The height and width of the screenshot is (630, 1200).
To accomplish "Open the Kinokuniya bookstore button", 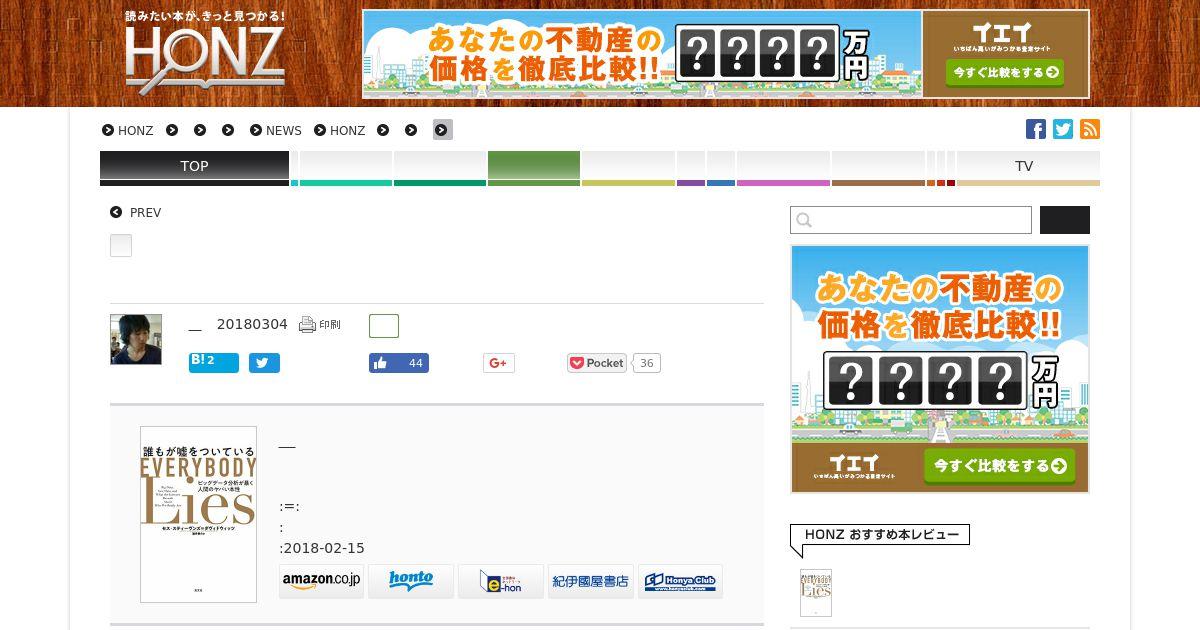I will coord(591,581).
